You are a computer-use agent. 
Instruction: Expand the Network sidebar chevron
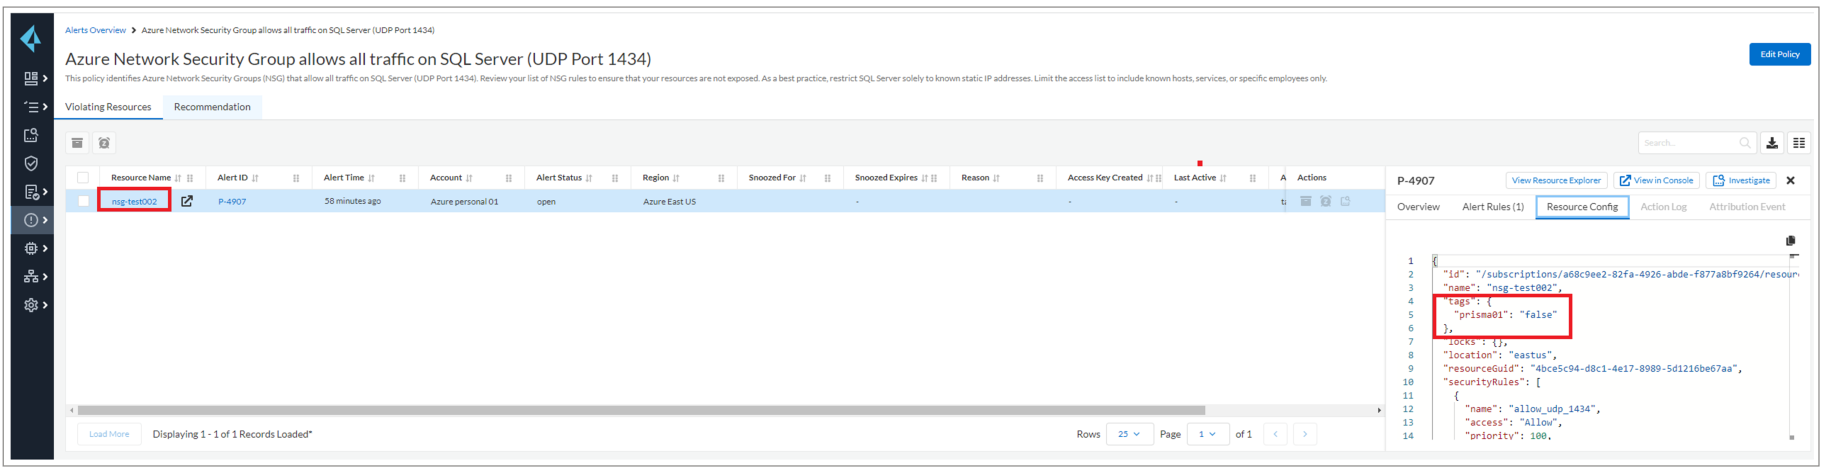pyautogui.click(x=45, y=277)
